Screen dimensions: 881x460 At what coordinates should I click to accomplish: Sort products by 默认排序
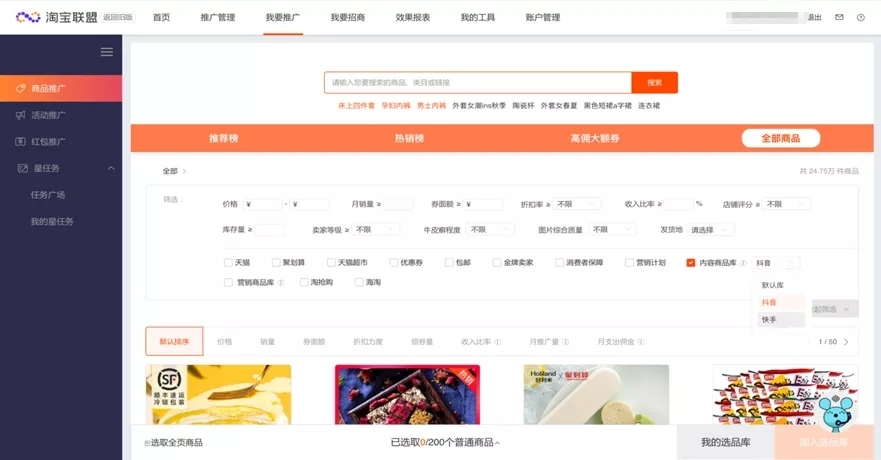pos(174,341)
